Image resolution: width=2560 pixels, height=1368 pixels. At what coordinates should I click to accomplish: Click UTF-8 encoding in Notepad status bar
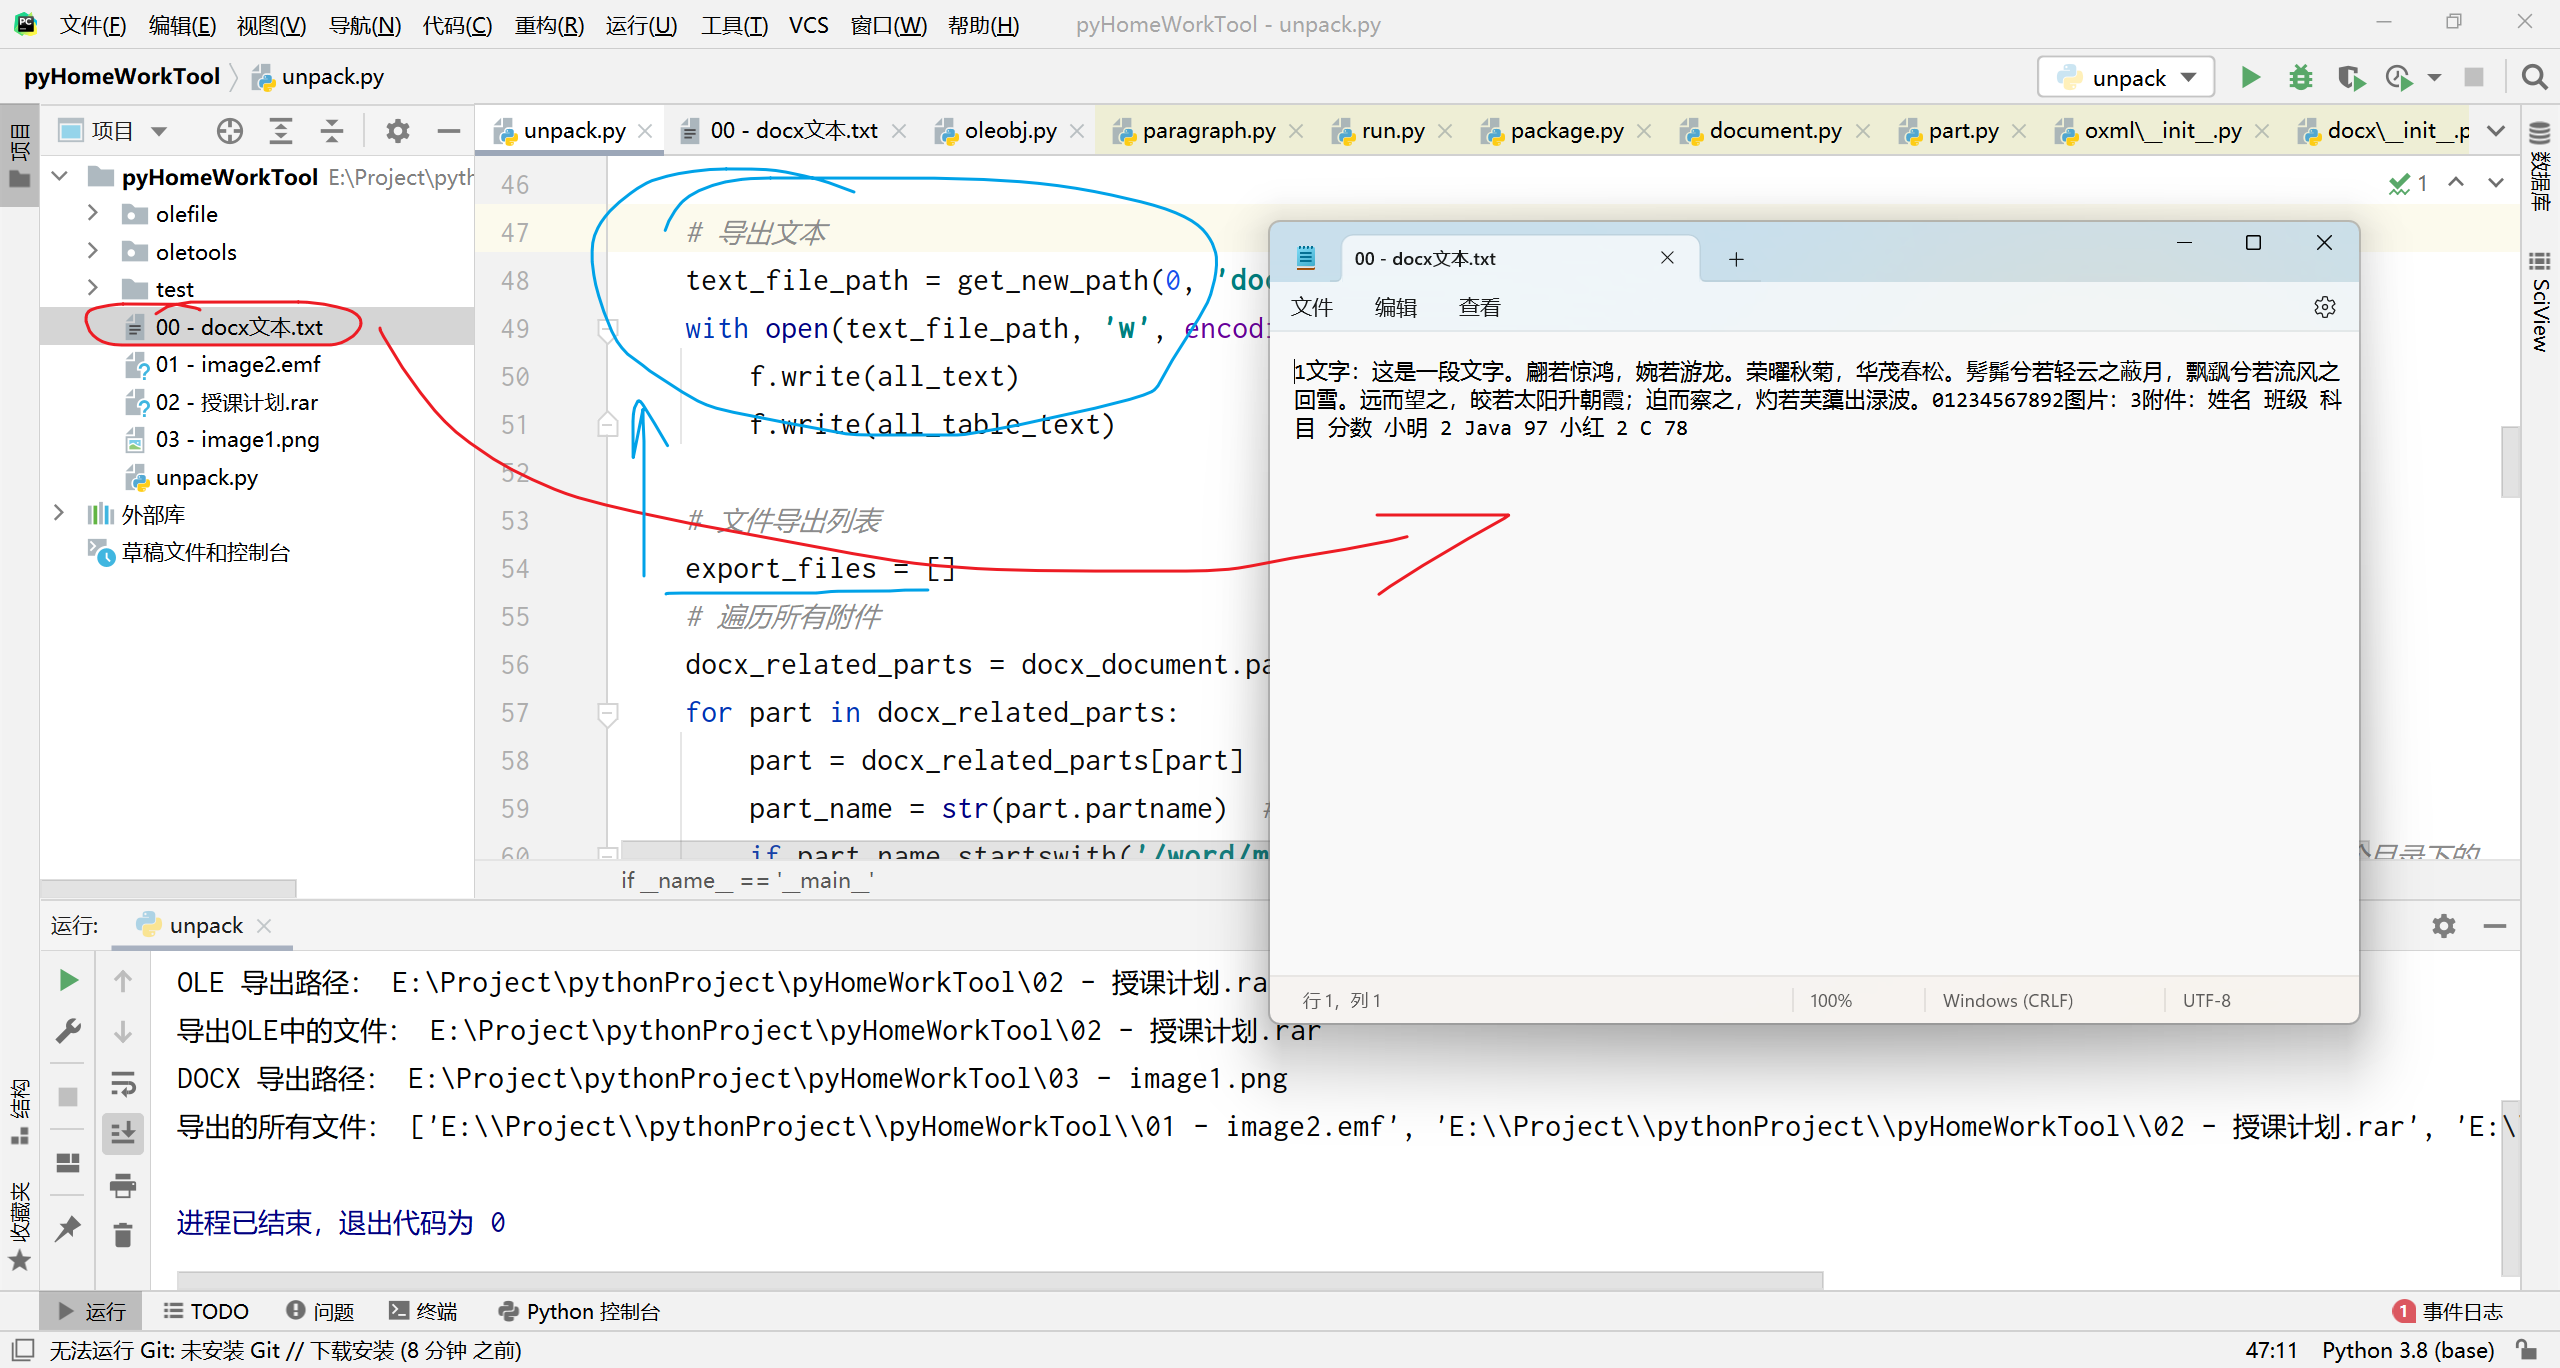pos(2207,1000)
